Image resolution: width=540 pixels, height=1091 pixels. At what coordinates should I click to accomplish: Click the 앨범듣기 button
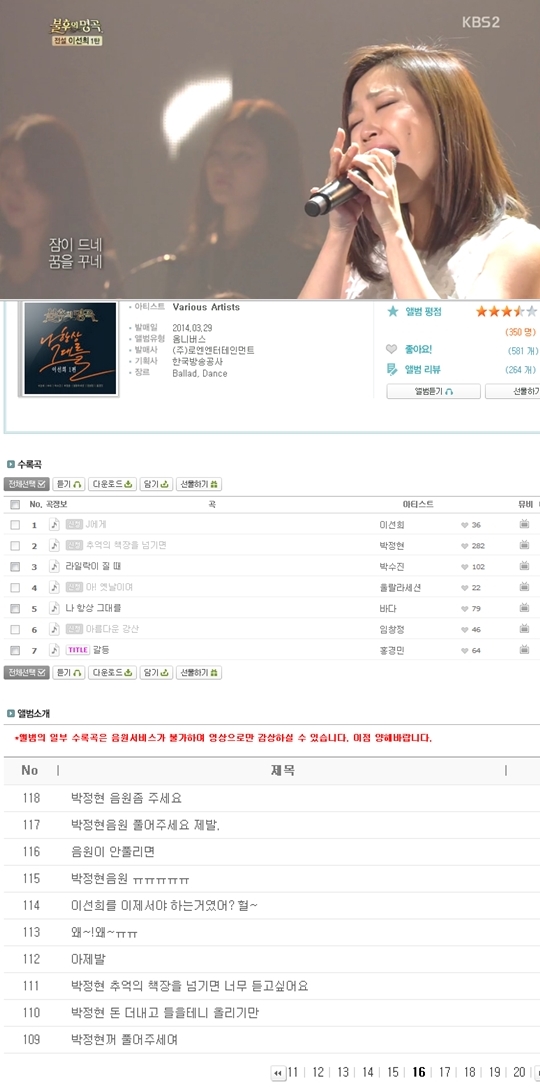[434, 392]
